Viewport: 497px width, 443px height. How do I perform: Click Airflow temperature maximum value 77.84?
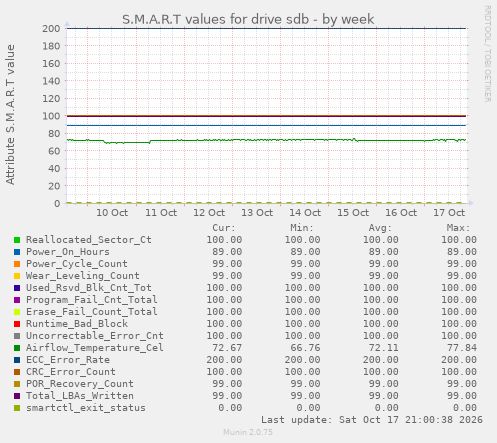(x=462, y=348)
